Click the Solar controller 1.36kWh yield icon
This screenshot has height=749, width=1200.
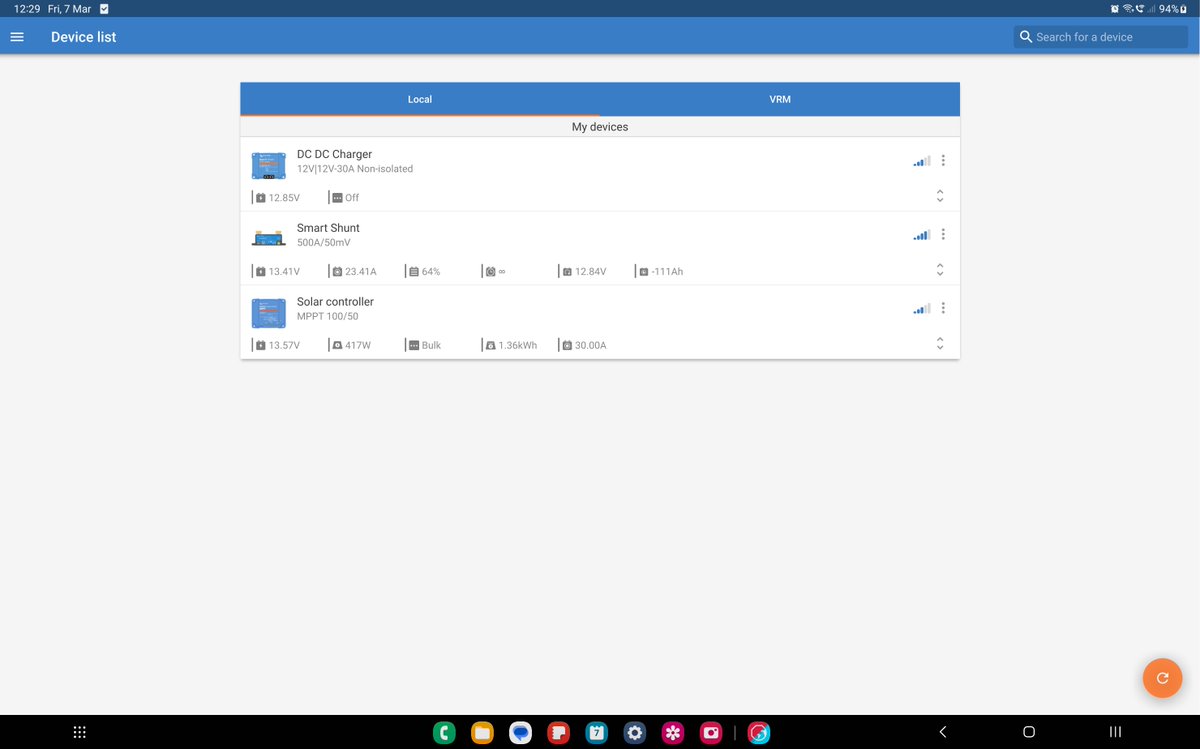click(x=490, y=346)
